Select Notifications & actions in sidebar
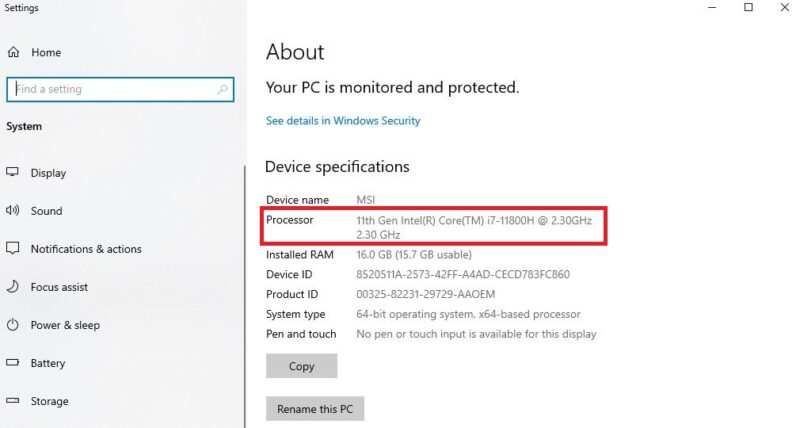 (x=86, y=249)
